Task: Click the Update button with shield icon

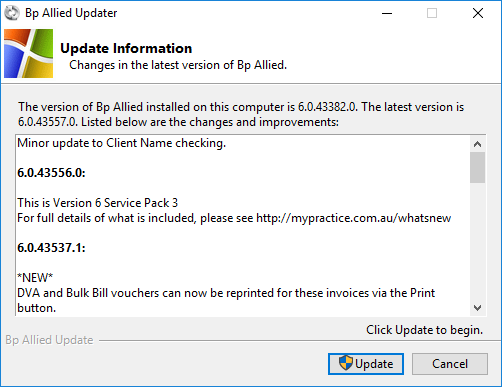Action: pyautogui.click(x=366, y=364)
